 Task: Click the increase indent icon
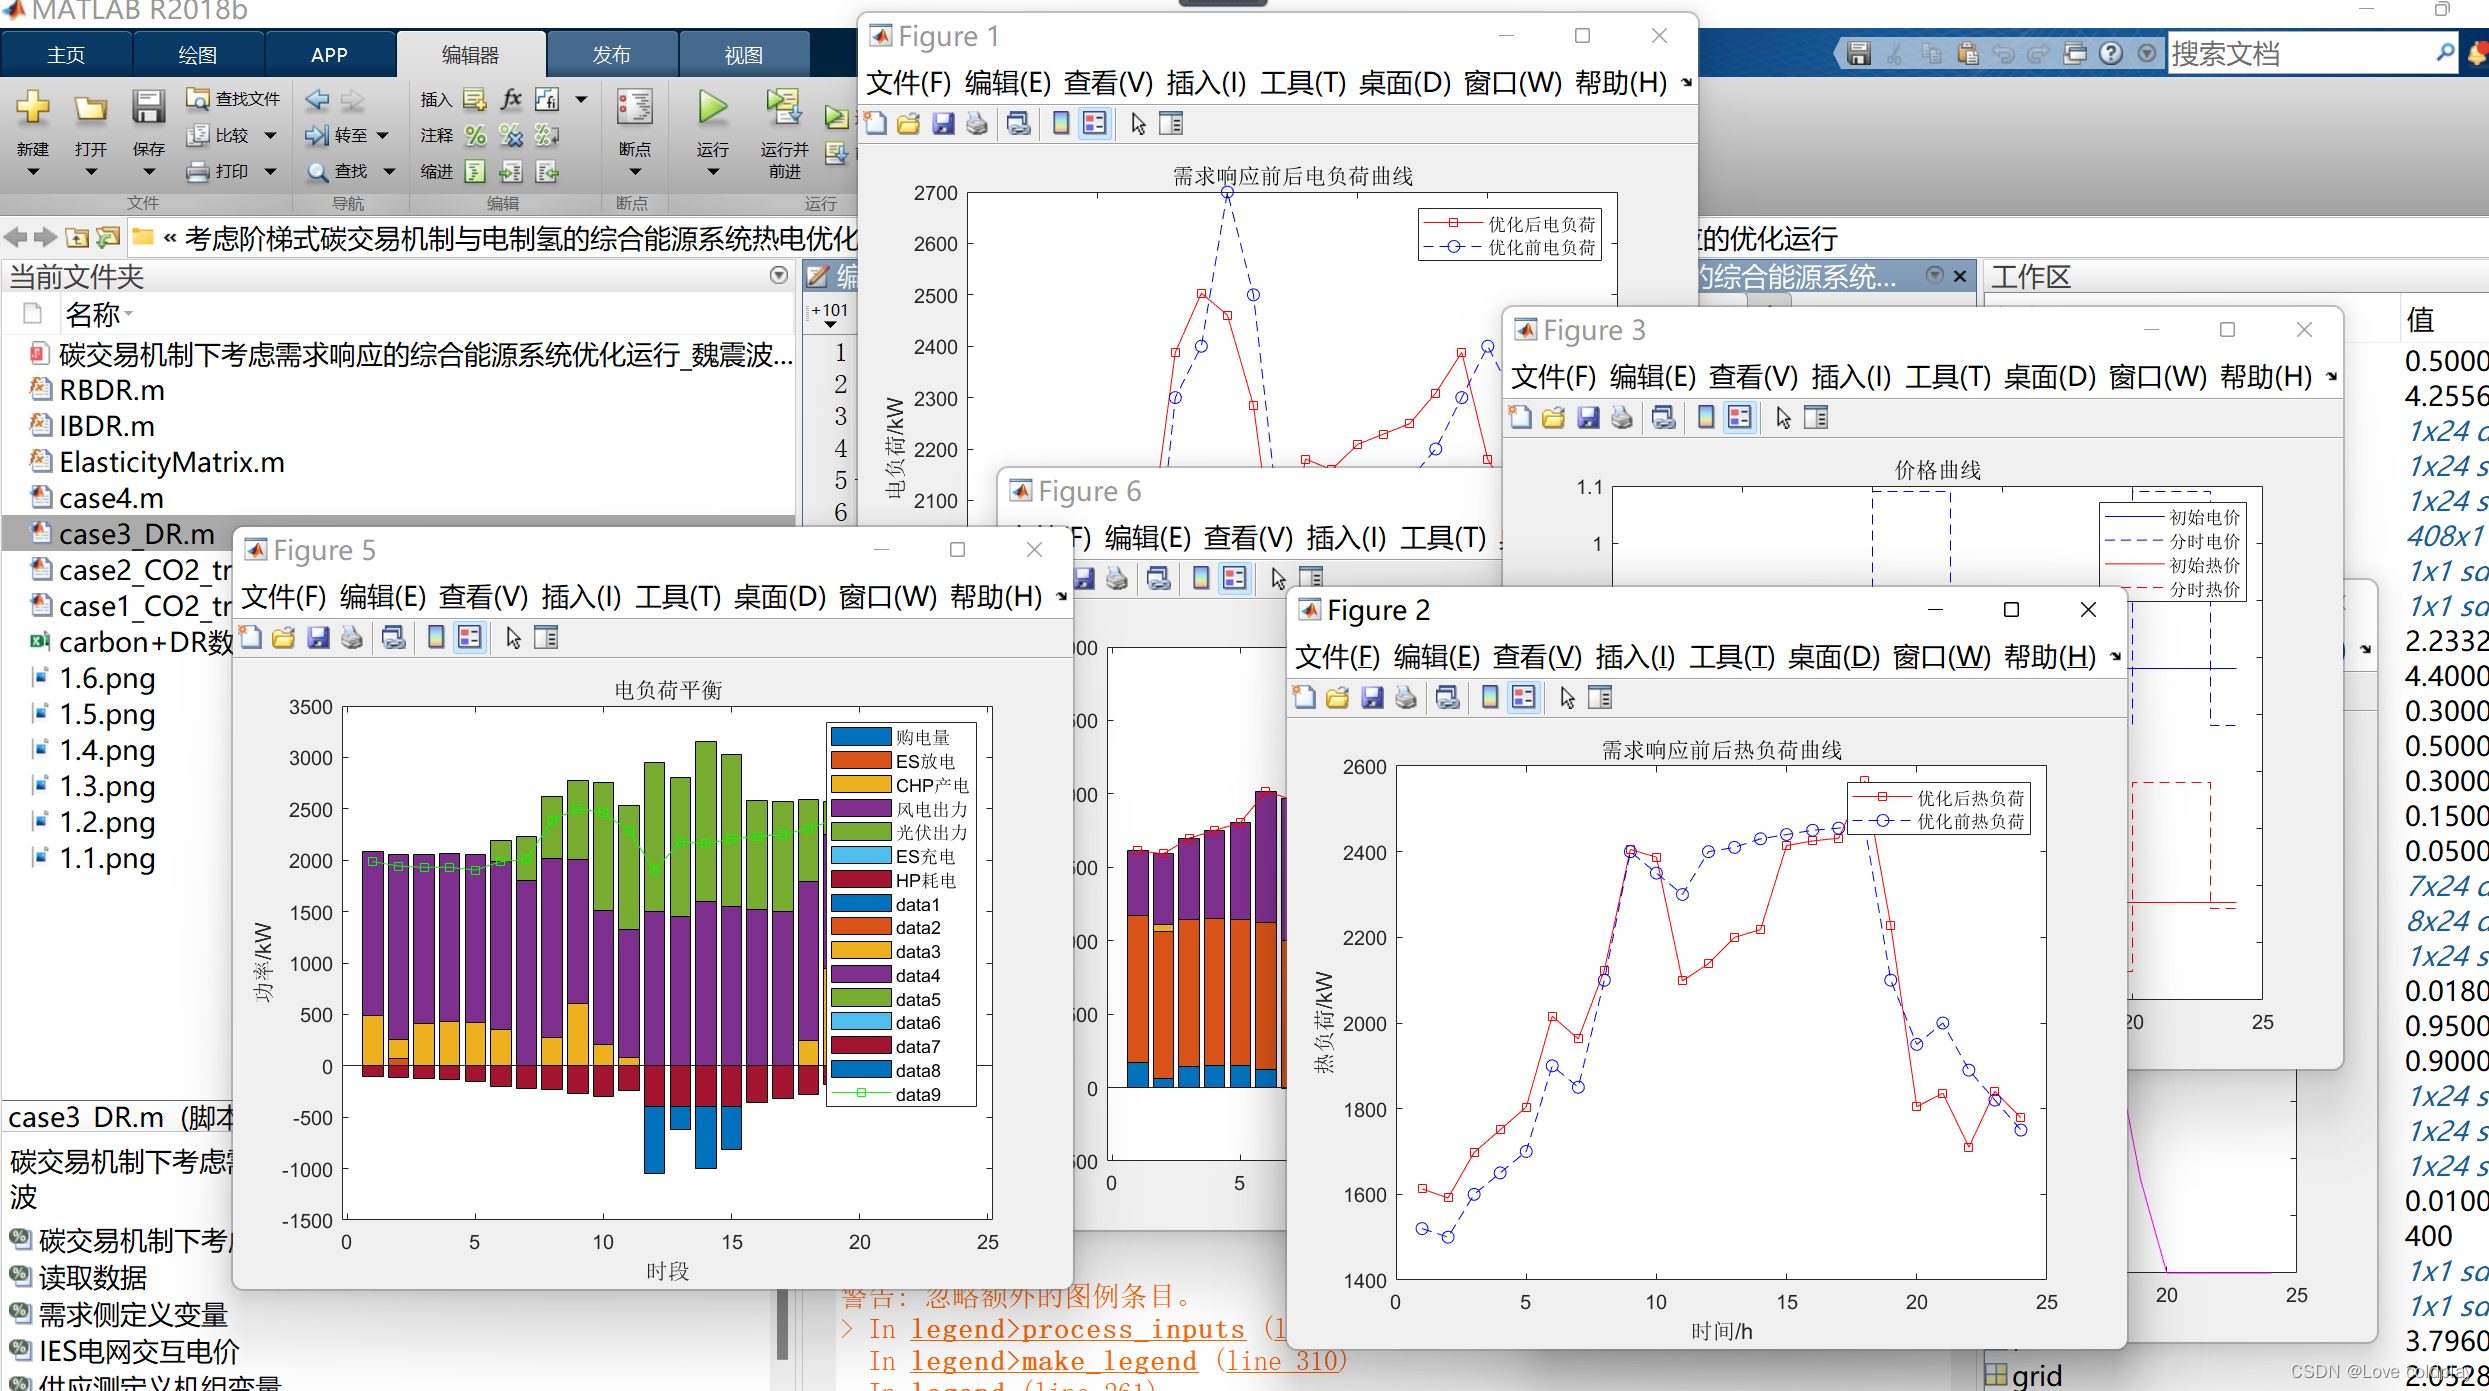[511, 172]
